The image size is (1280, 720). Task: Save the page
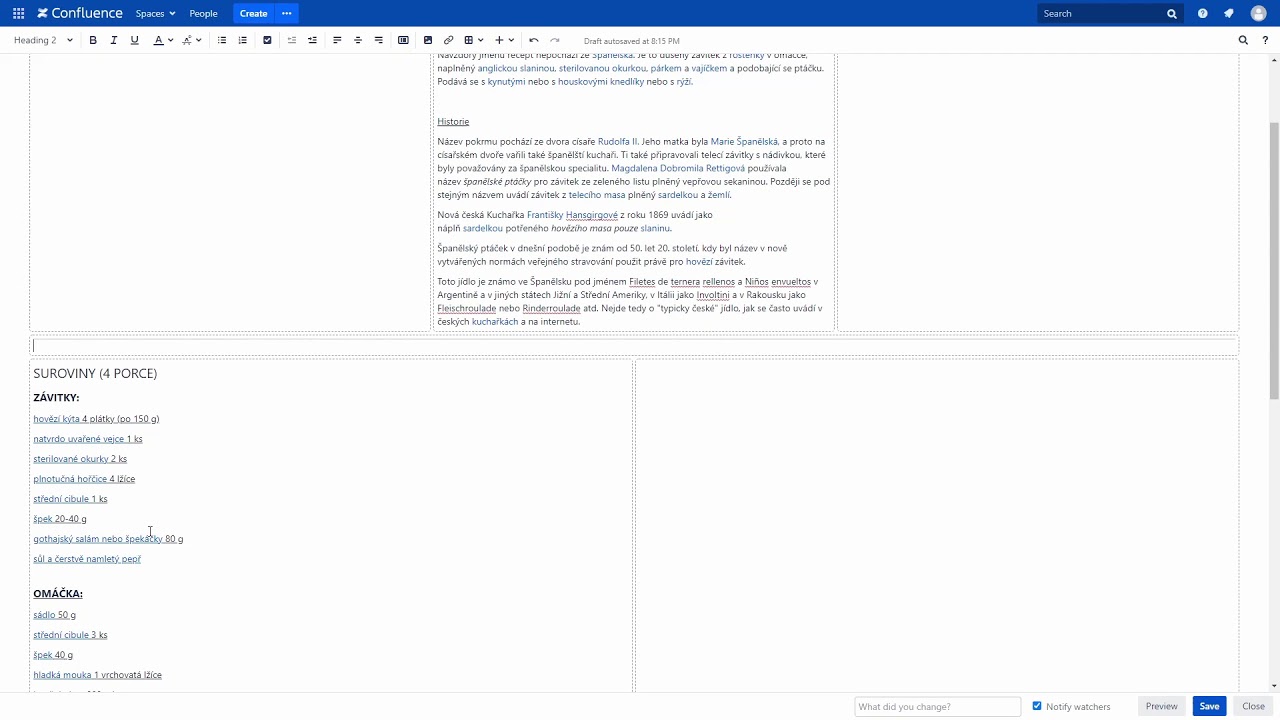coord(1209,706)
